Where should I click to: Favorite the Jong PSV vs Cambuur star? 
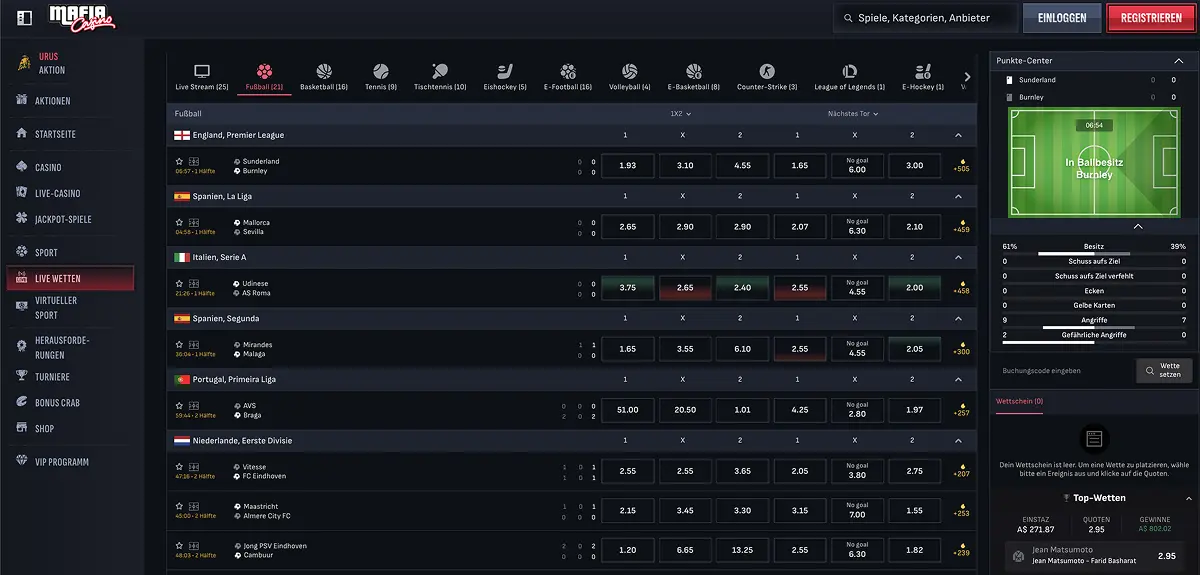click(180, 545)
